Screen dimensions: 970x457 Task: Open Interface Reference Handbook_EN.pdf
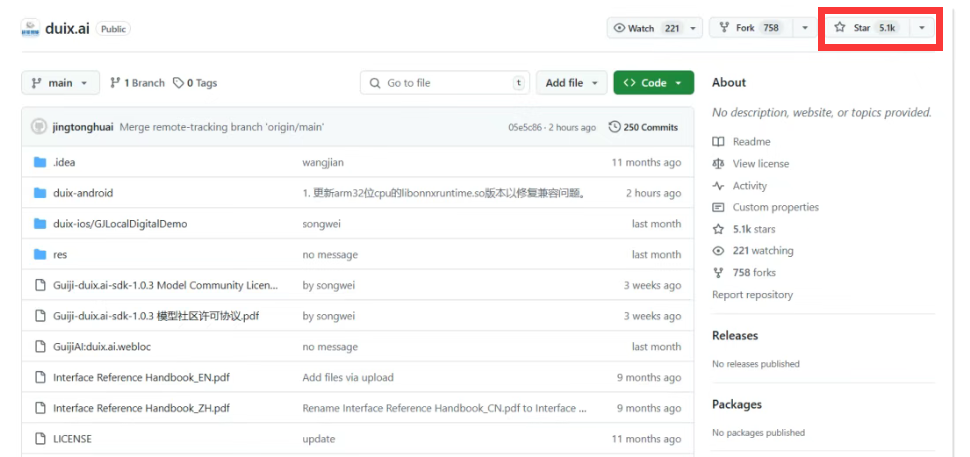pos(142,377)
